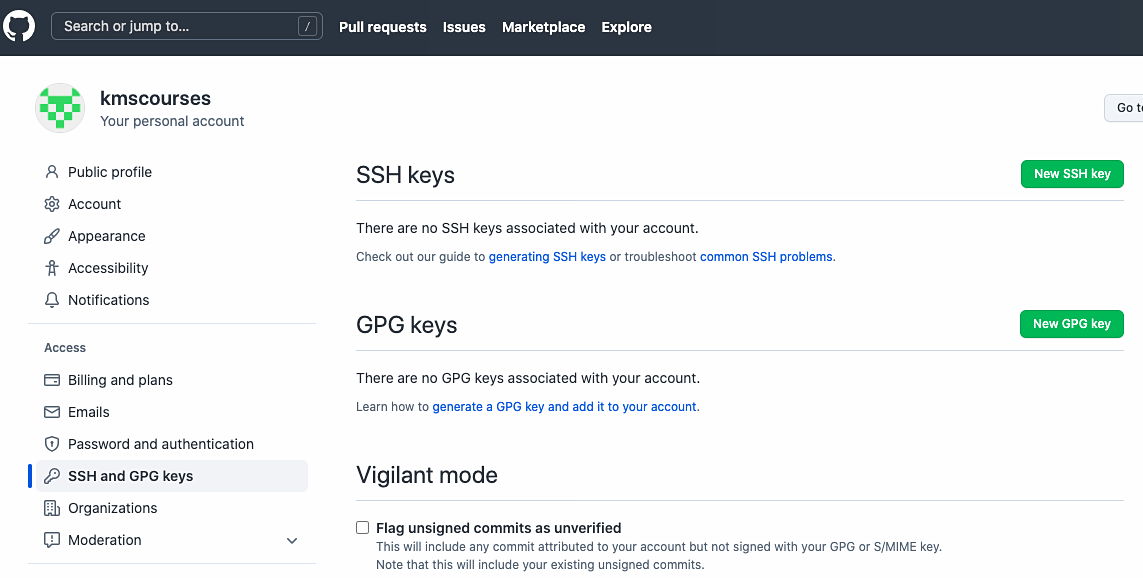Viewport: 1143px width, 578px height.
Task: Click the Organizations building icon
Action: tap(51, 508)
